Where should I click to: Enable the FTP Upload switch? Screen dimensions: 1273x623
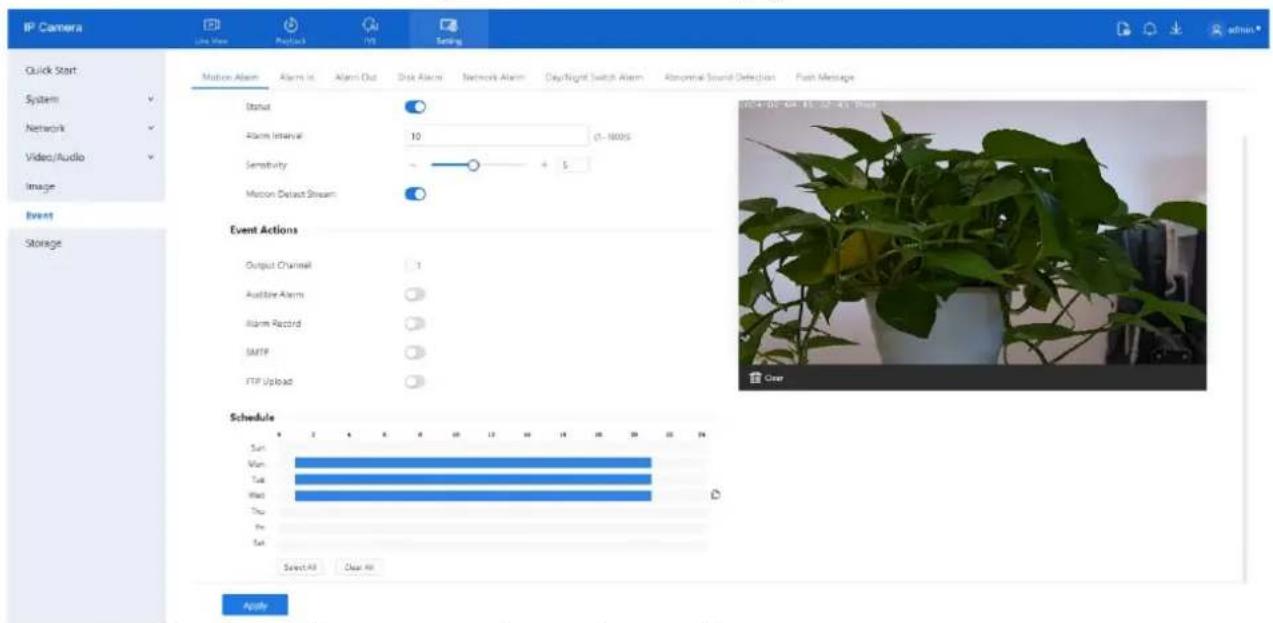(x=415, y=381)
